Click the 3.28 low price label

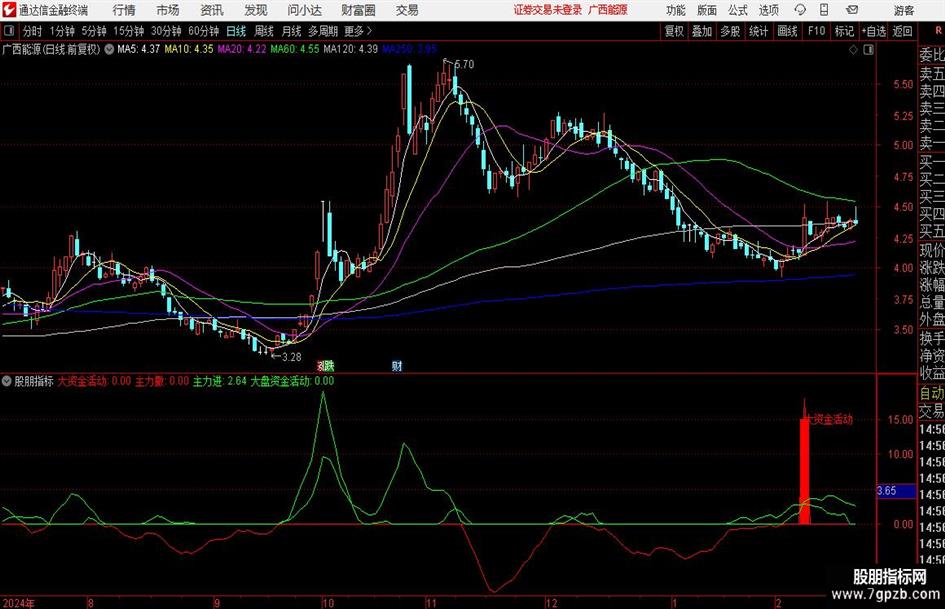point(292,357)
